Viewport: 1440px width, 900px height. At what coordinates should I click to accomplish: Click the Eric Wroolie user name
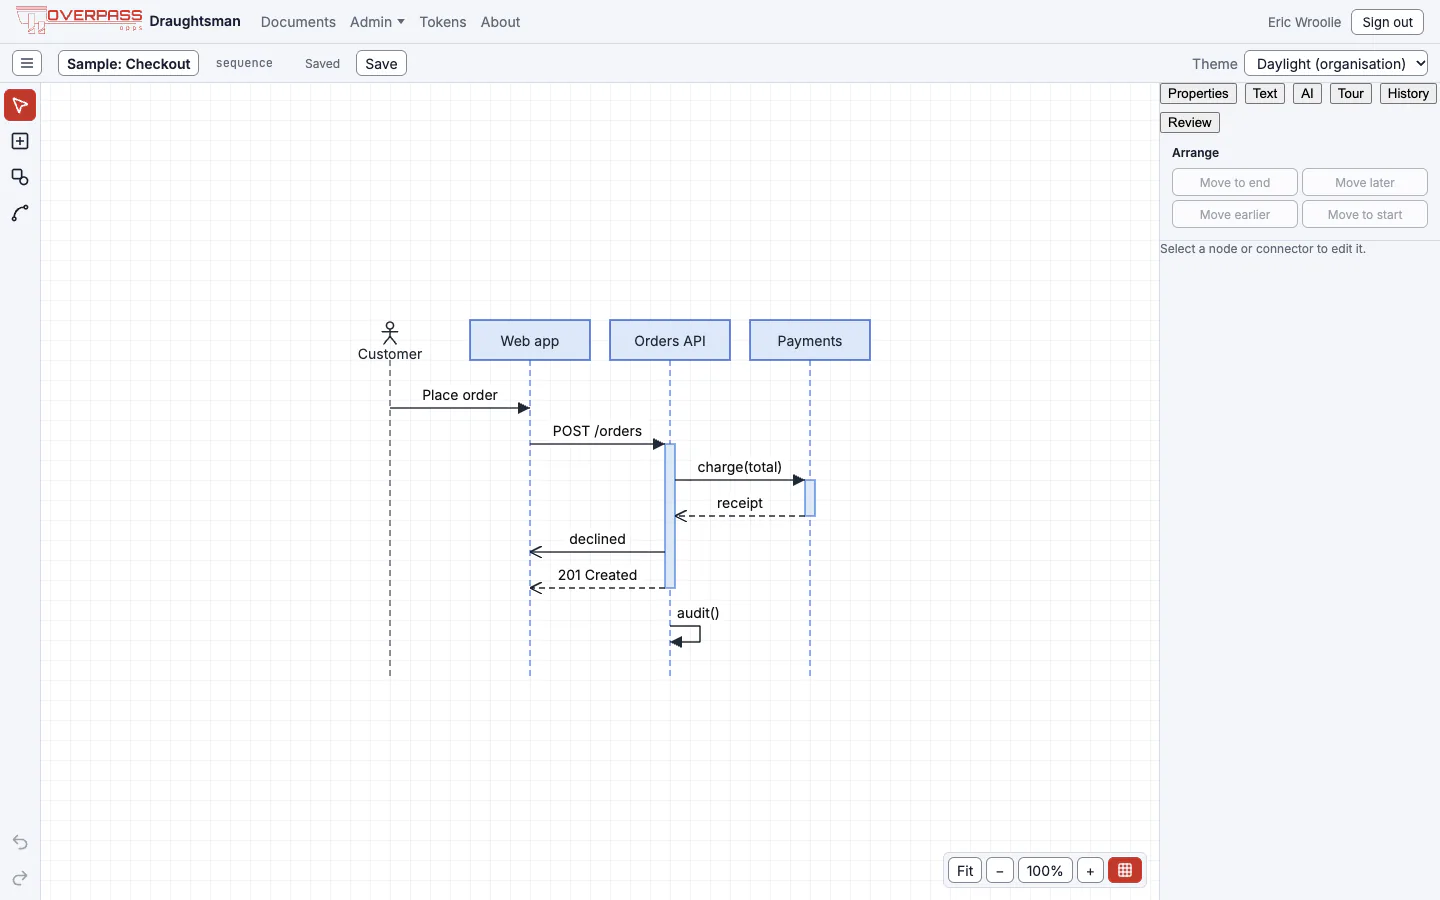click(x=1304, y=22)
